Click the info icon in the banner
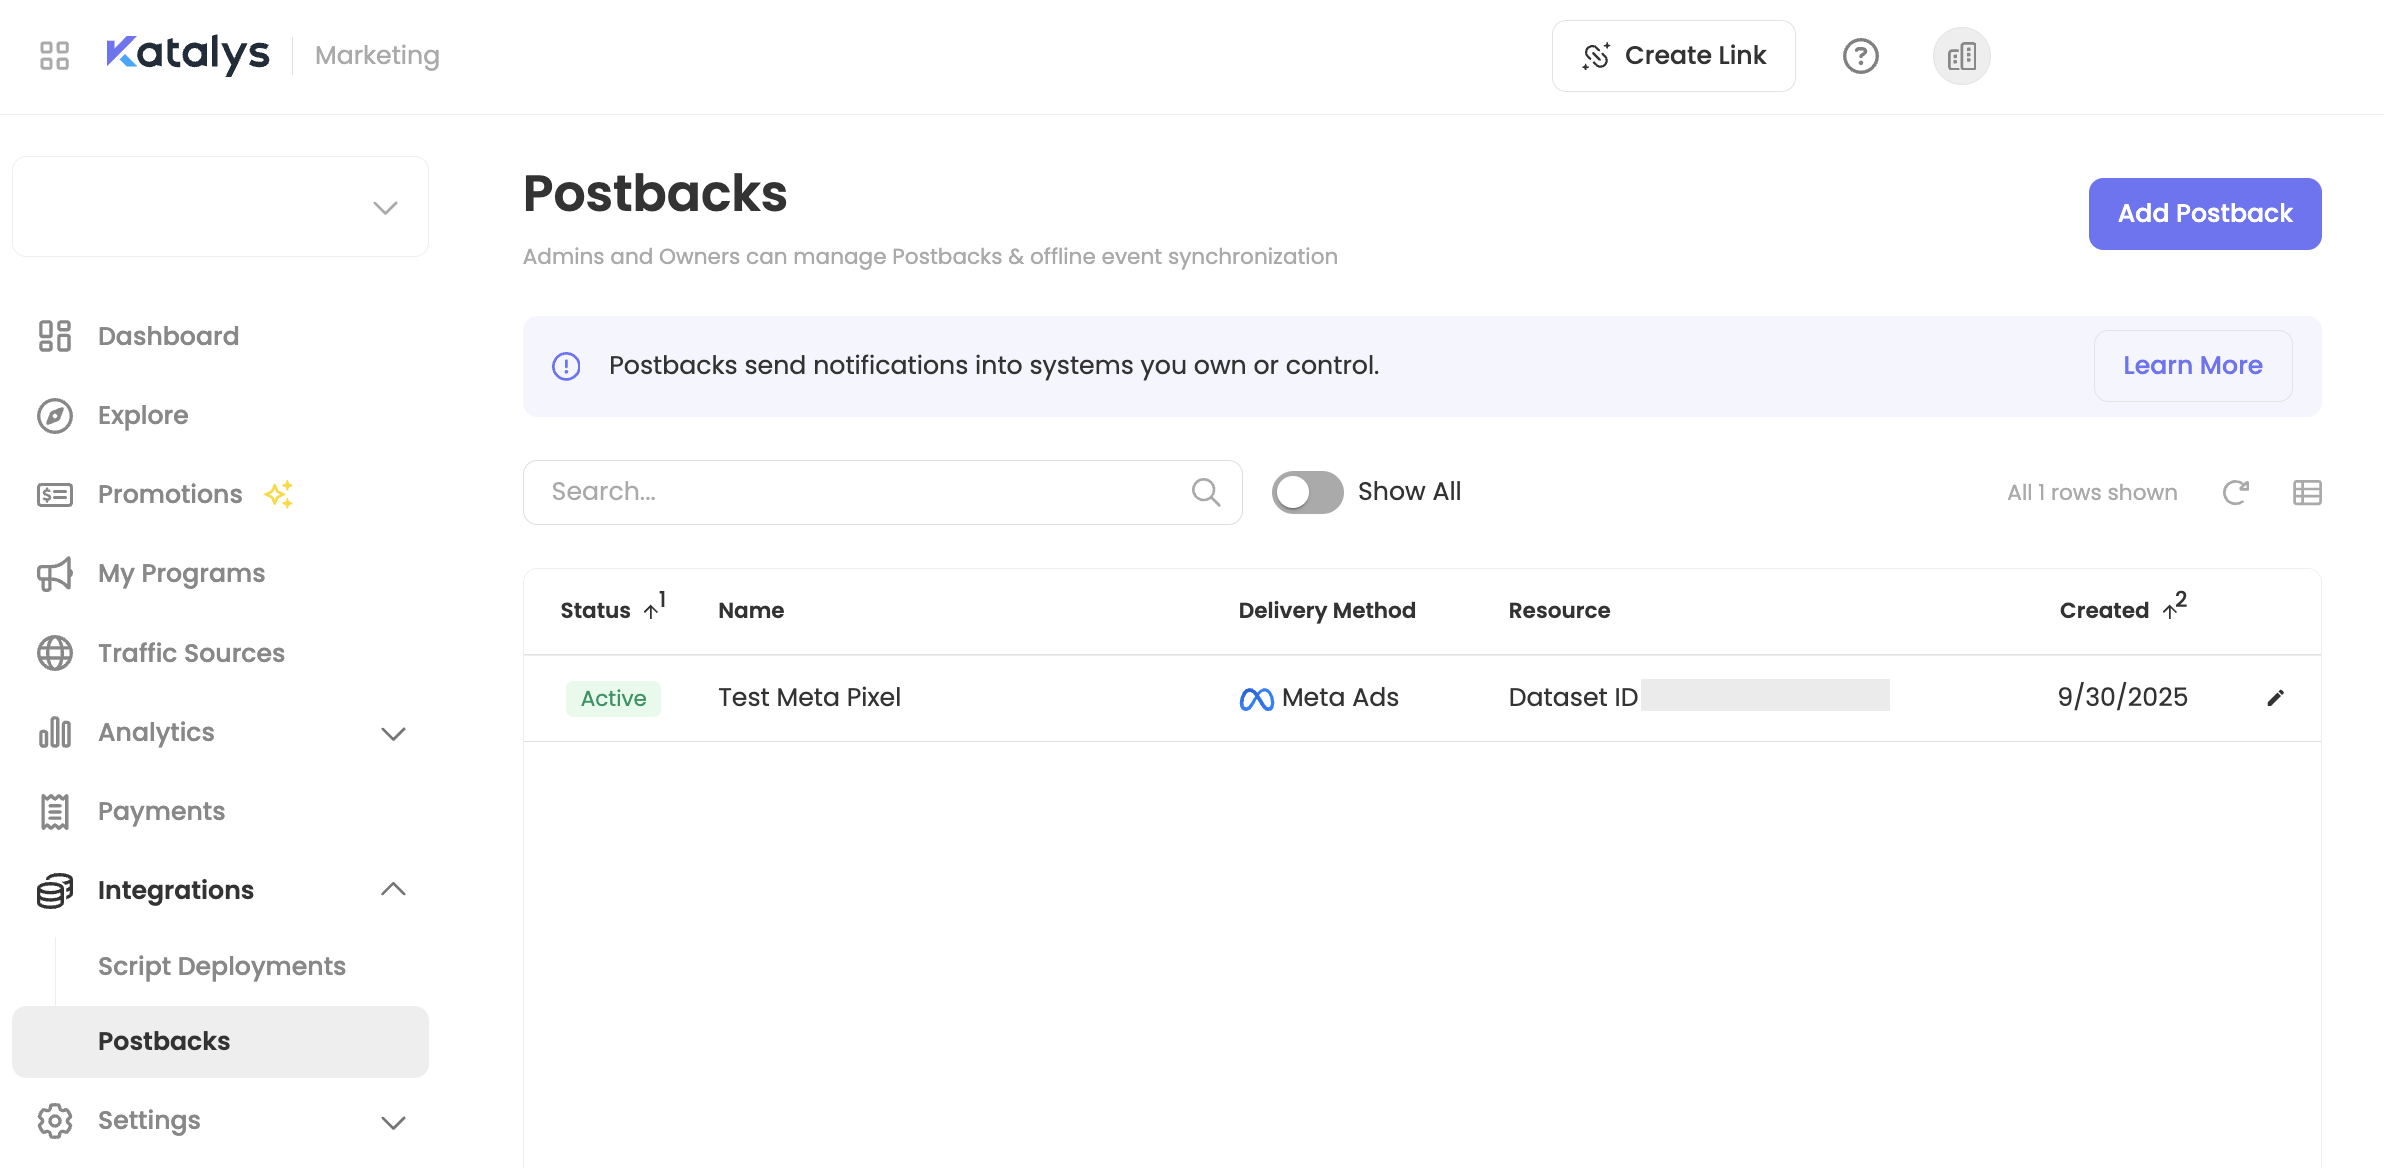This screenshot has height=1168, width=2384. coord(566,366)
